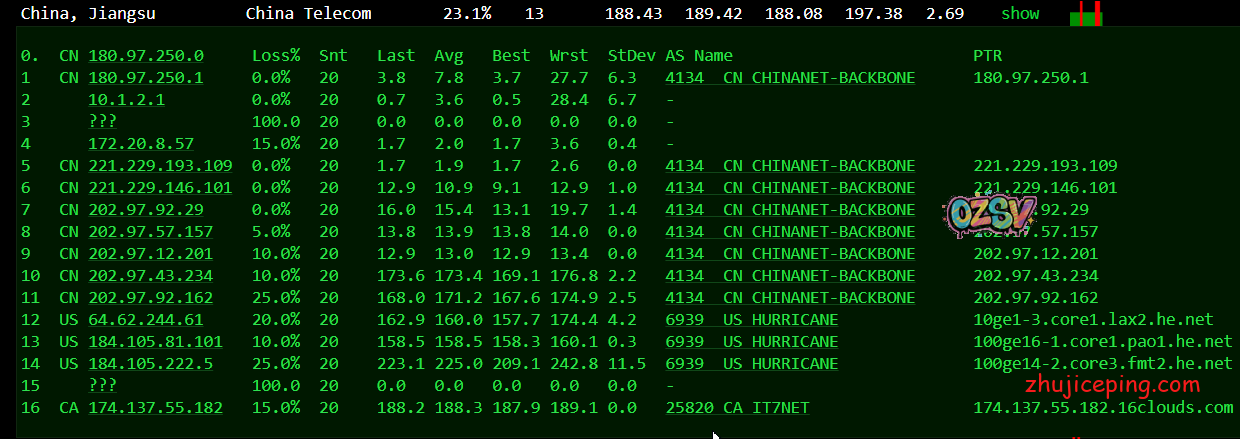Open hop 6 IP 221.229.146.101
This screenshot has height=439, width=1240.
tap(160, 188)
